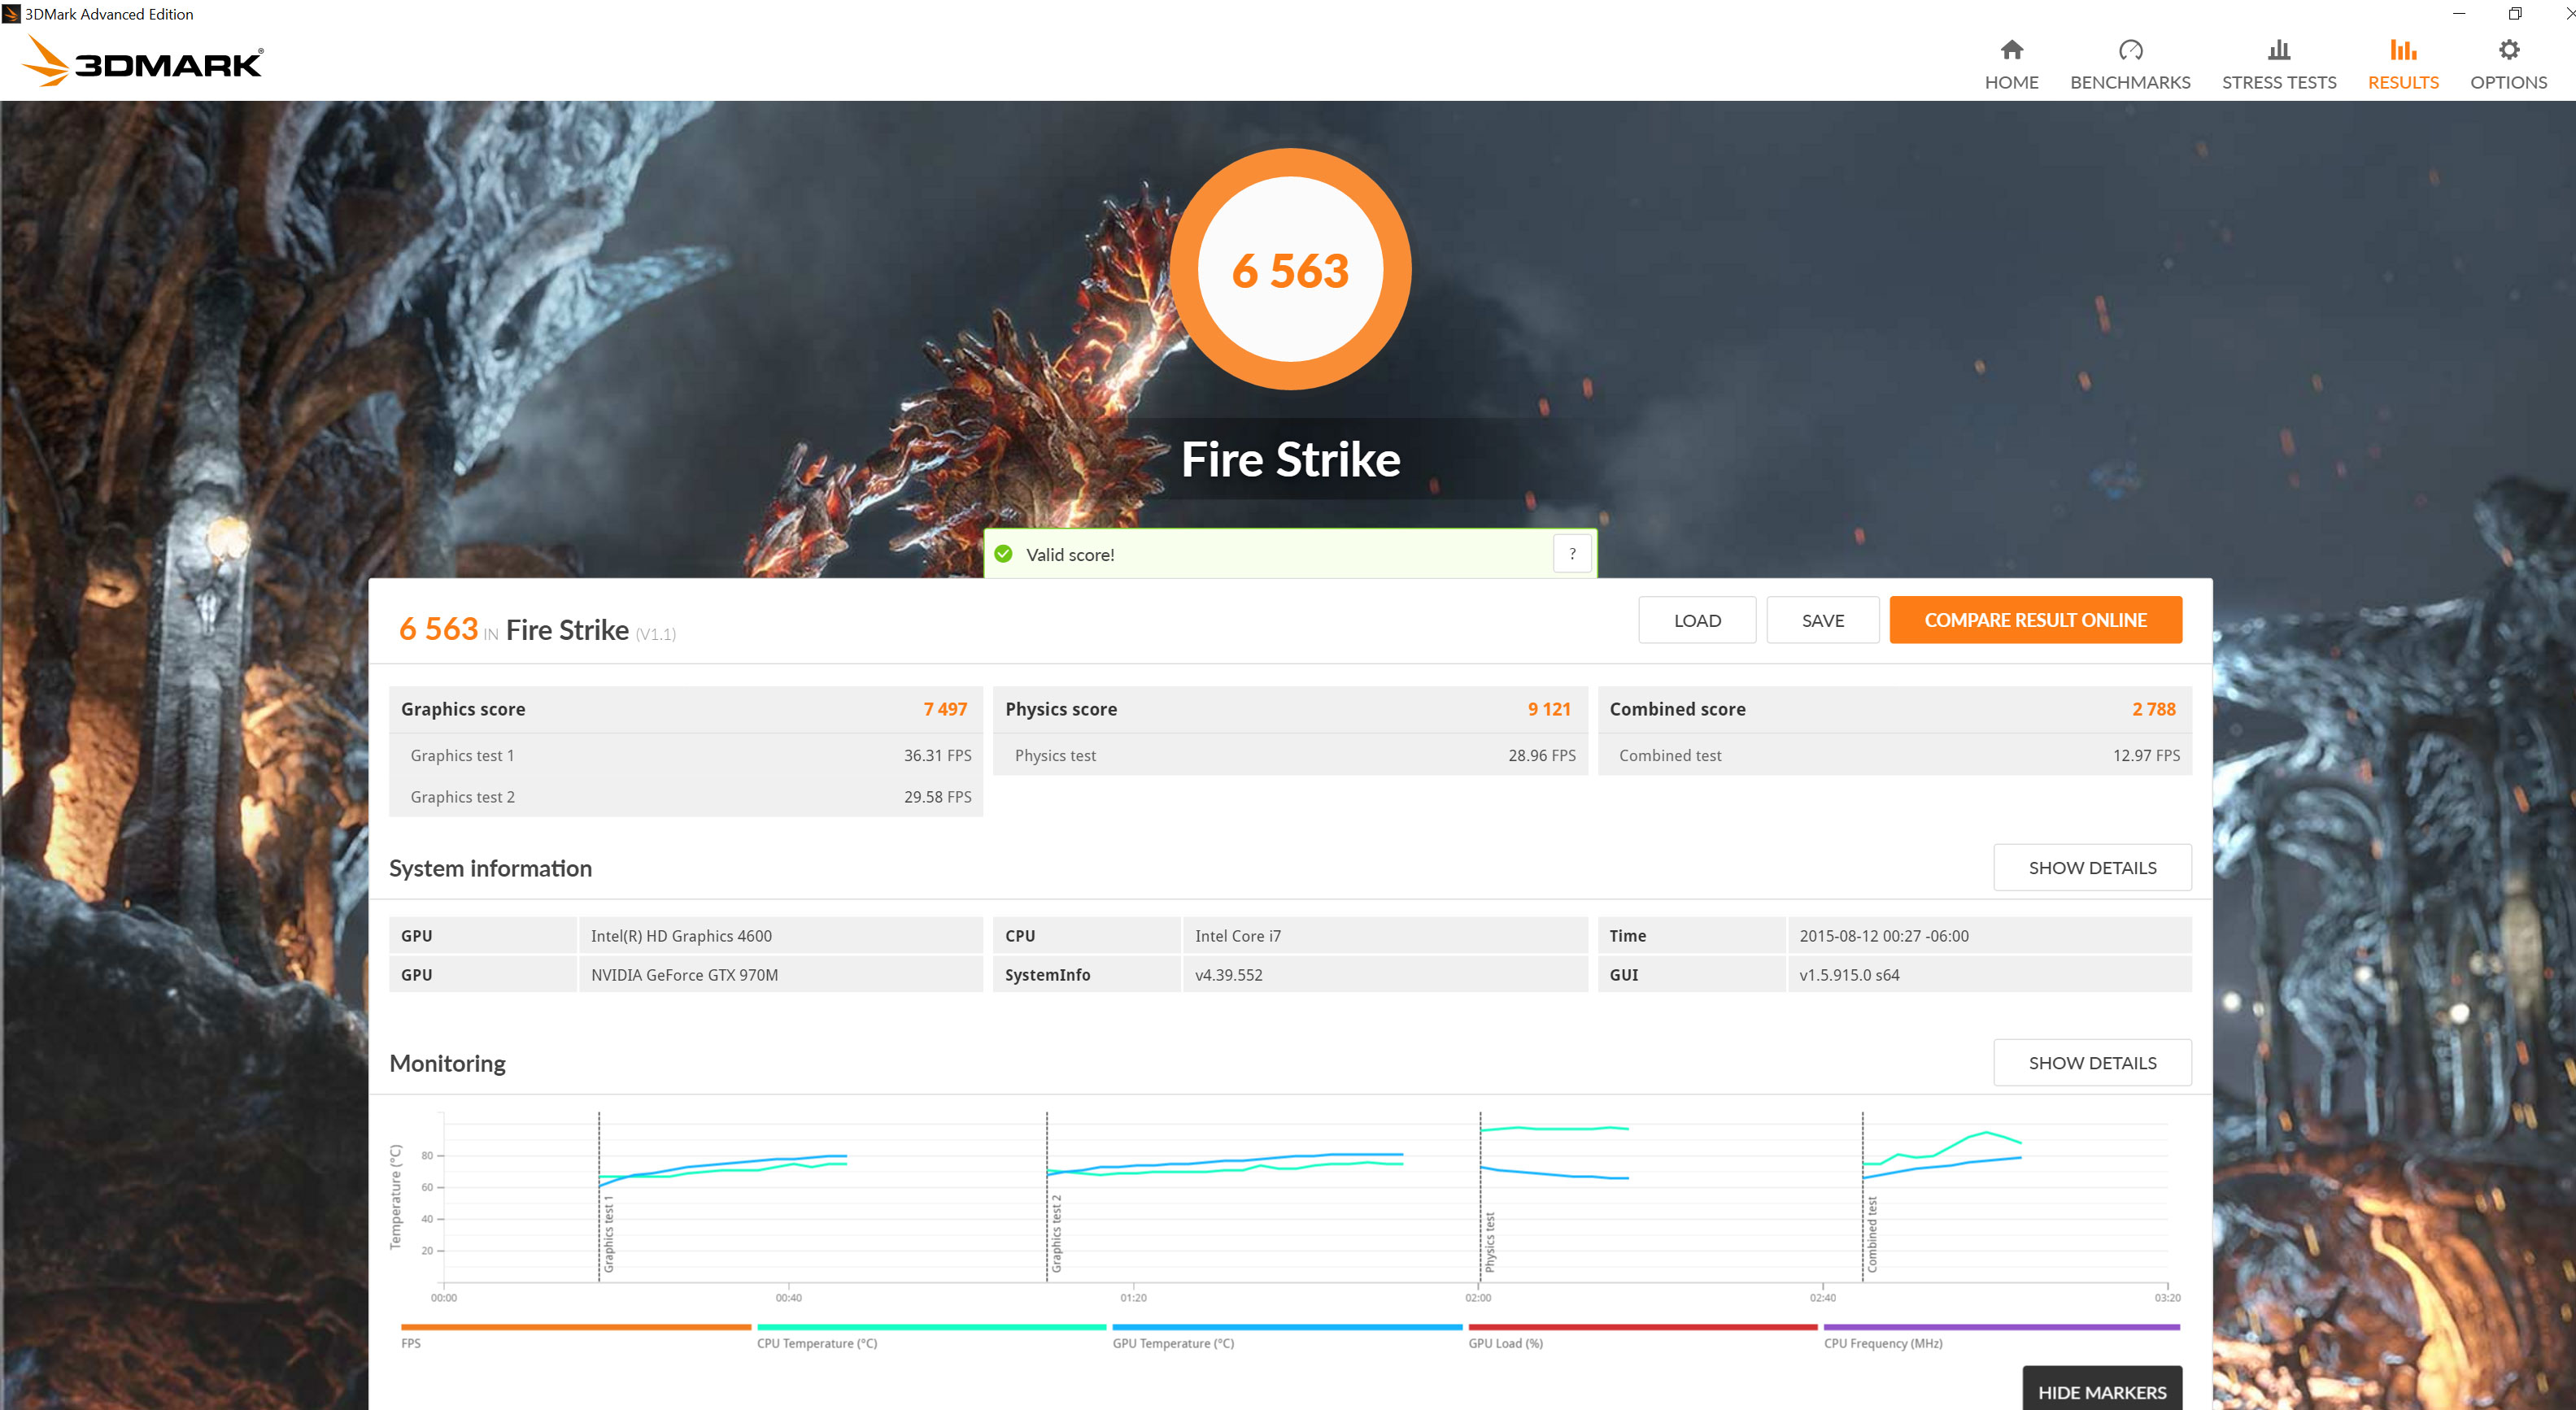This screenshot has width=2576, height=1410.
Task: Click the time value 2015-08-12 00:27
Action: pos(1883,935)
